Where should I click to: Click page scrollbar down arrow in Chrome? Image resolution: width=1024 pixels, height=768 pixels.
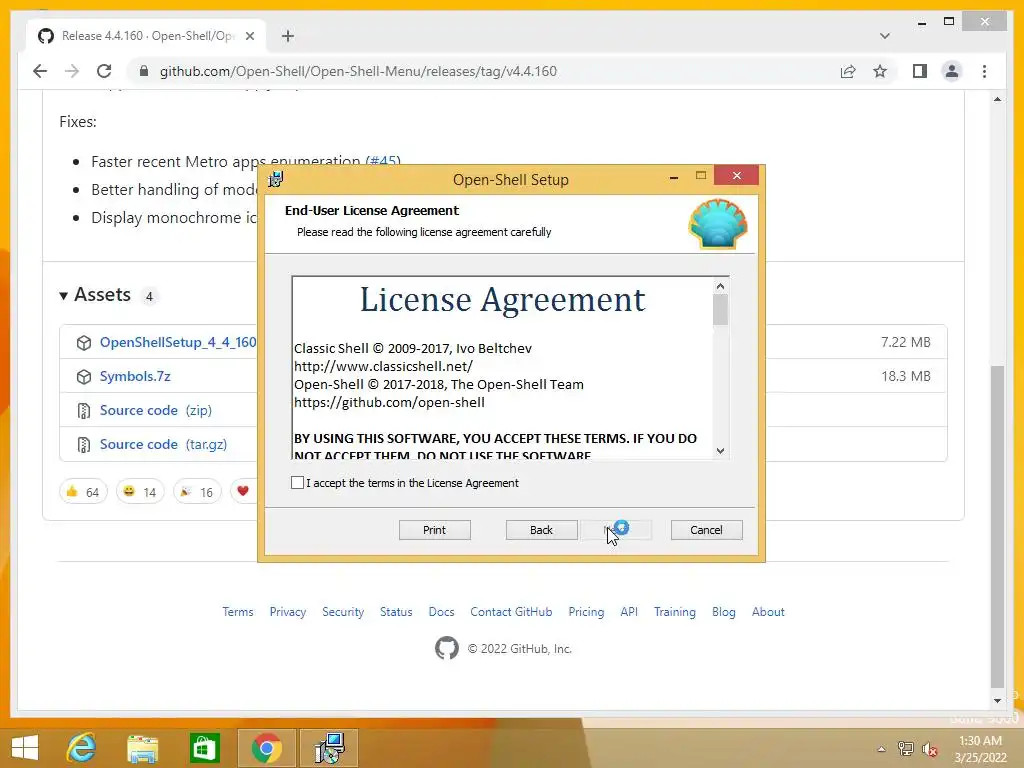pos(997,701)
